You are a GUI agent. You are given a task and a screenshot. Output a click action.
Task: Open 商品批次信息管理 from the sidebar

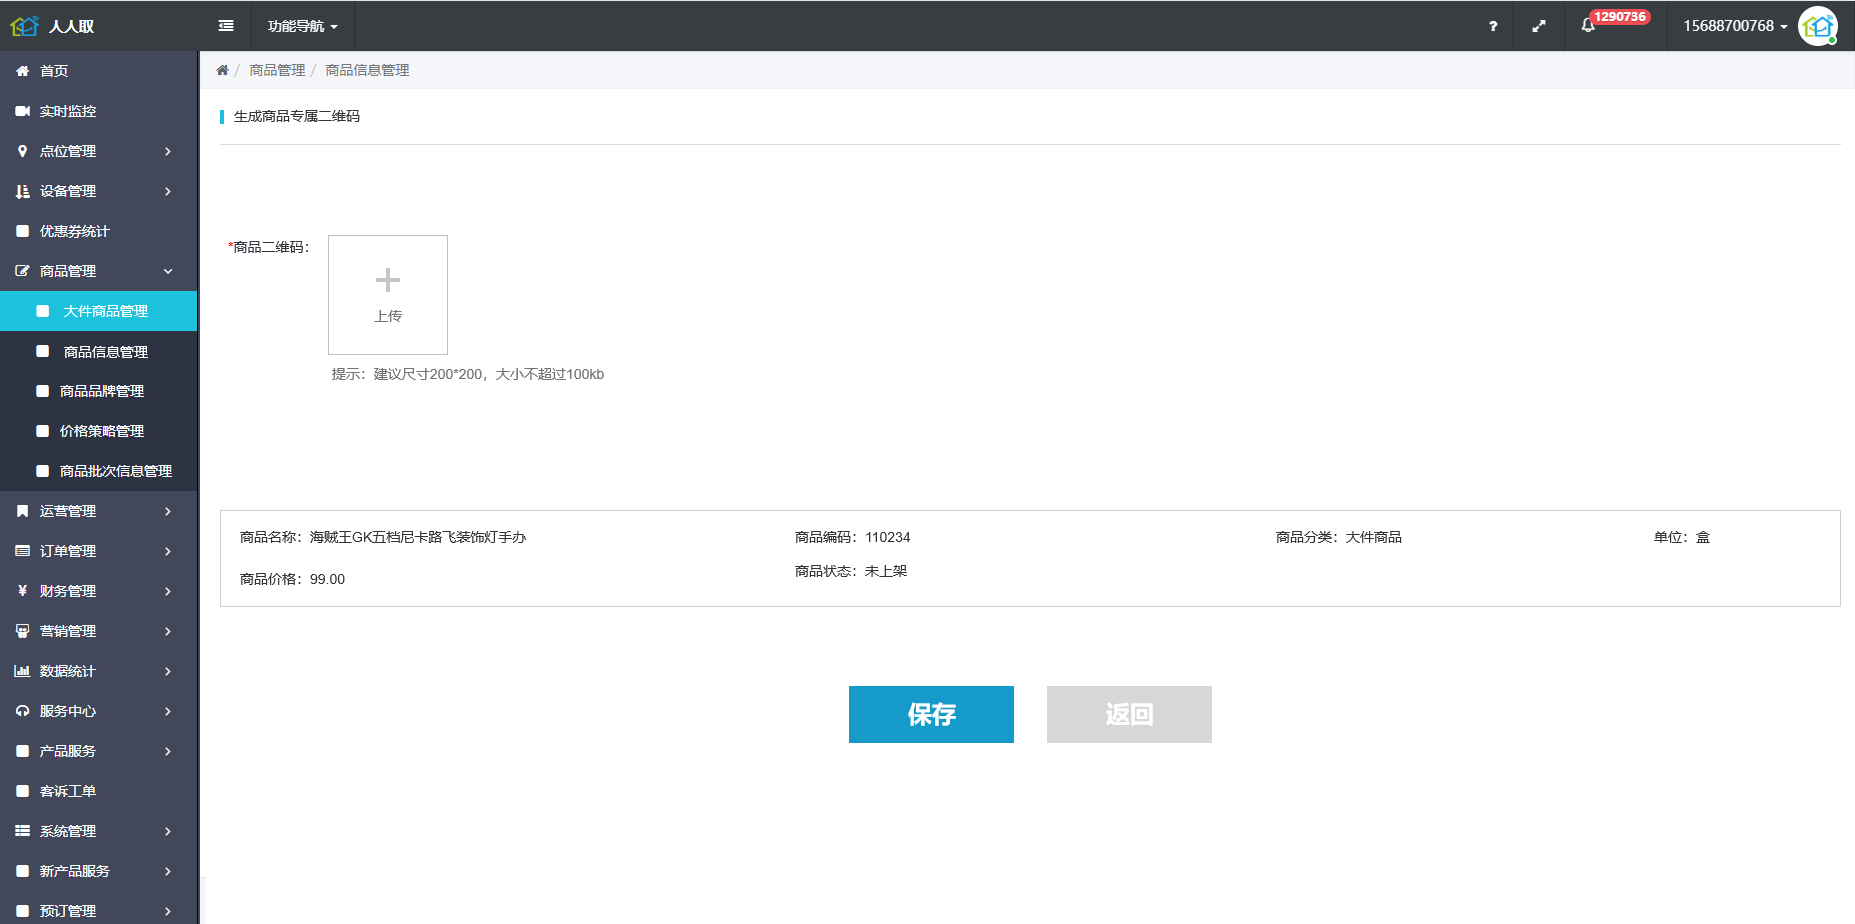[x=115, y=471]
